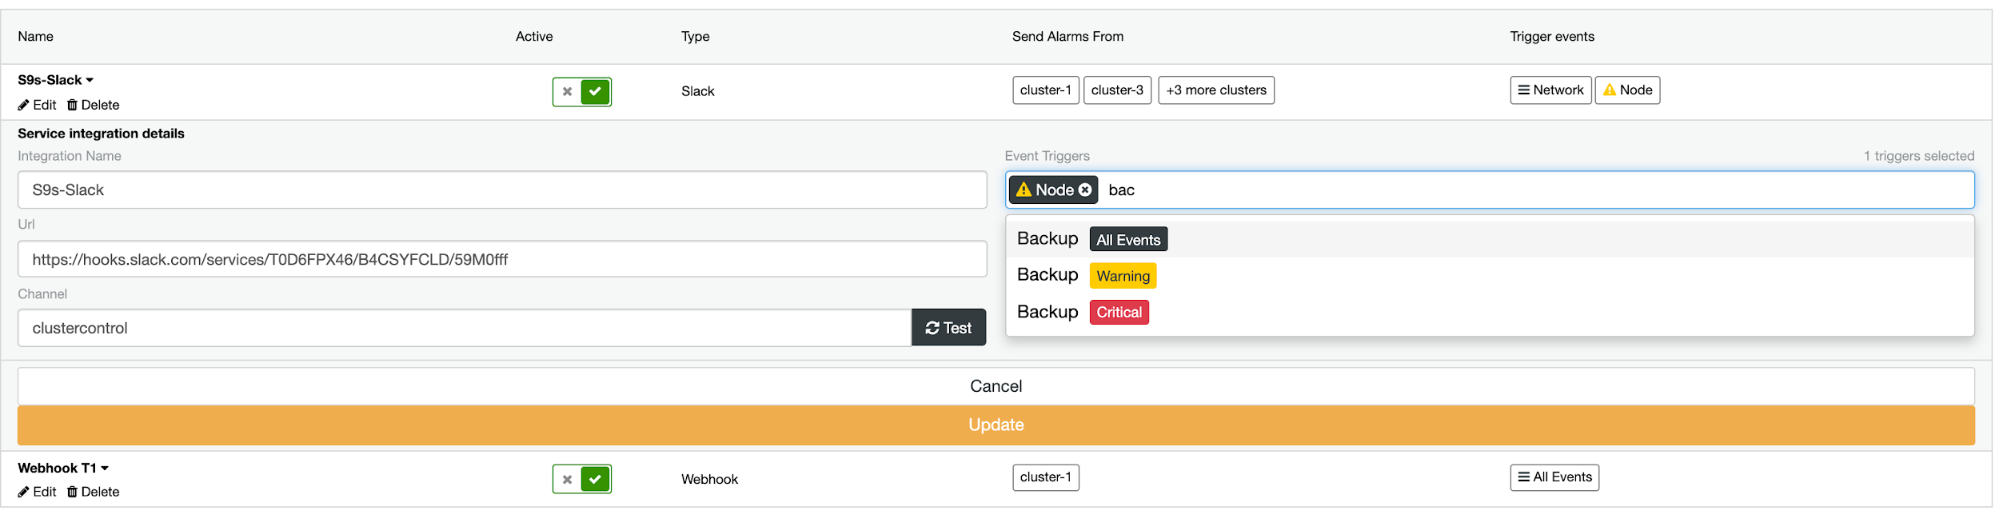Click the Slack type cell
The image size is (1999, 524).
[x=698, y=91]
